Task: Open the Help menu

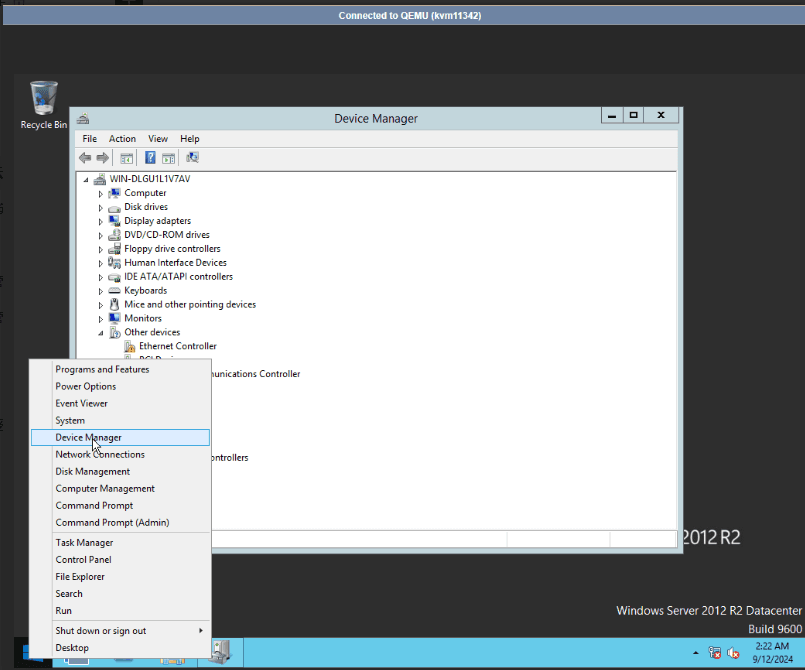Action: coord(189,139)
